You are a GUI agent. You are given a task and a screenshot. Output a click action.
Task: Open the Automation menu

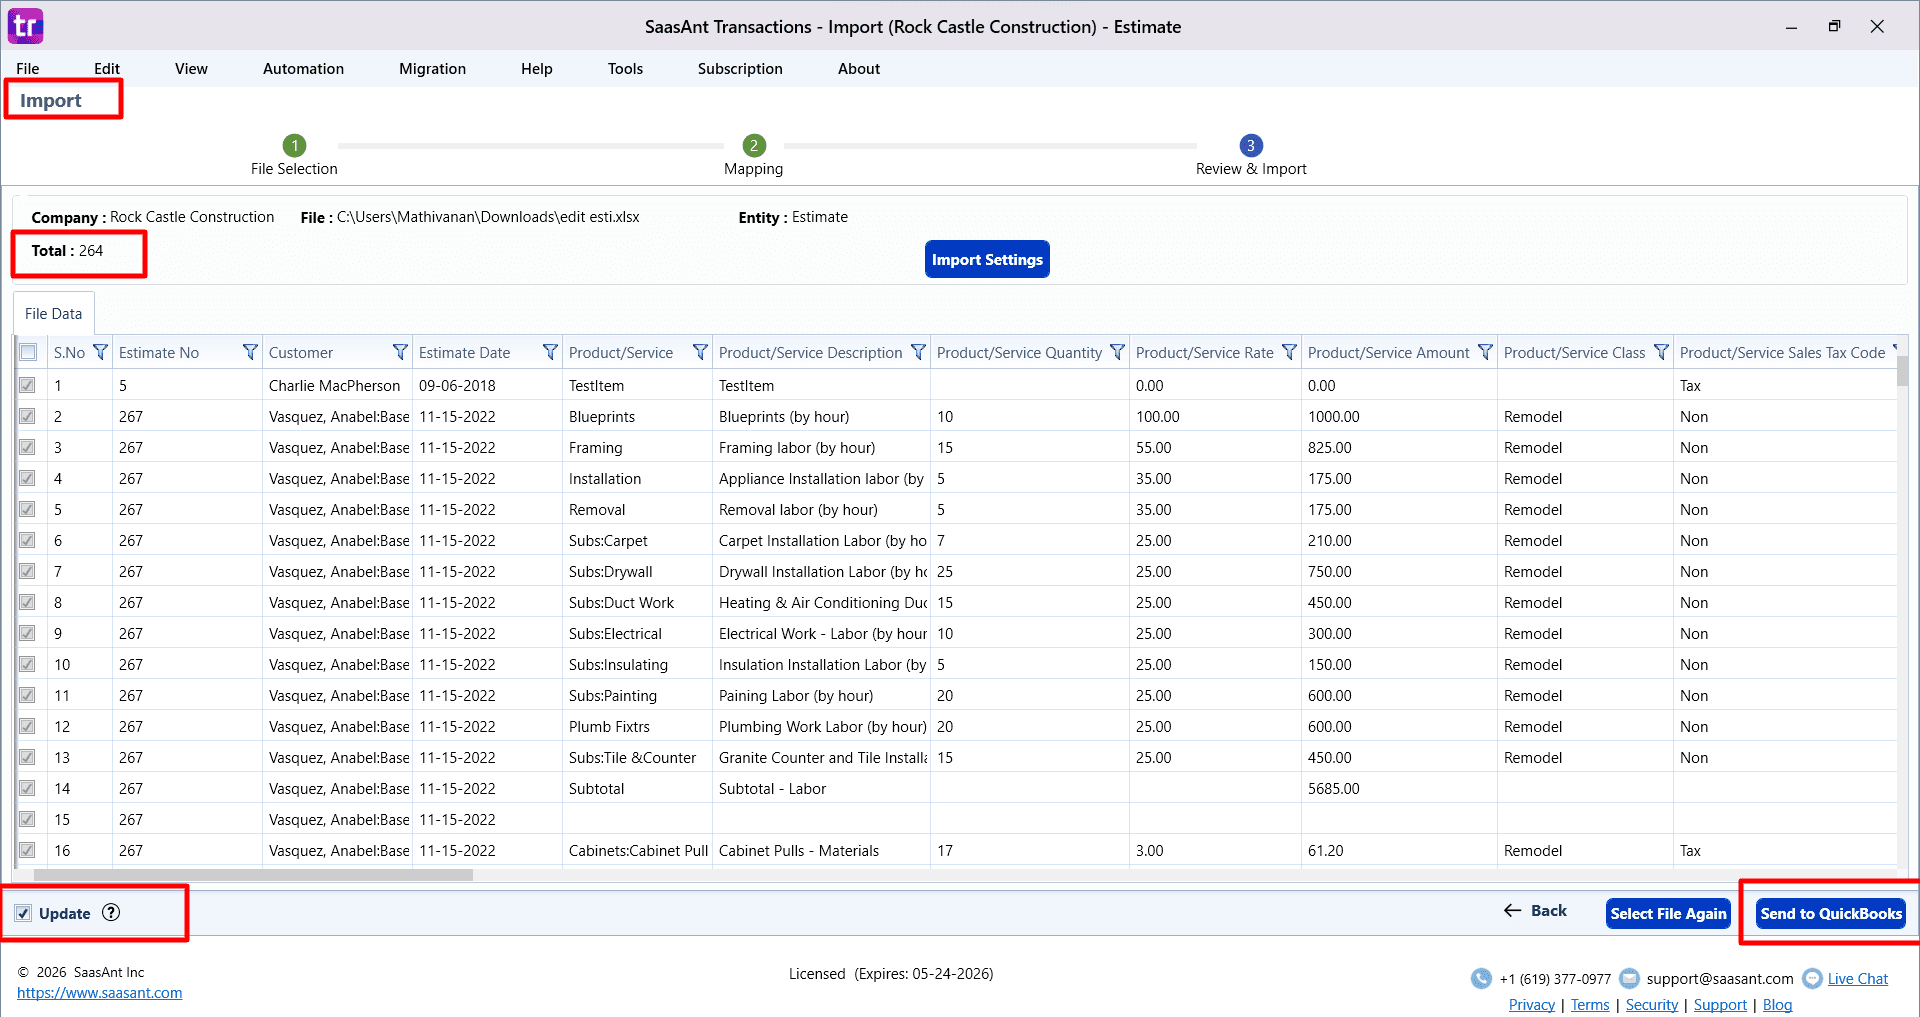tap(303, 68)
